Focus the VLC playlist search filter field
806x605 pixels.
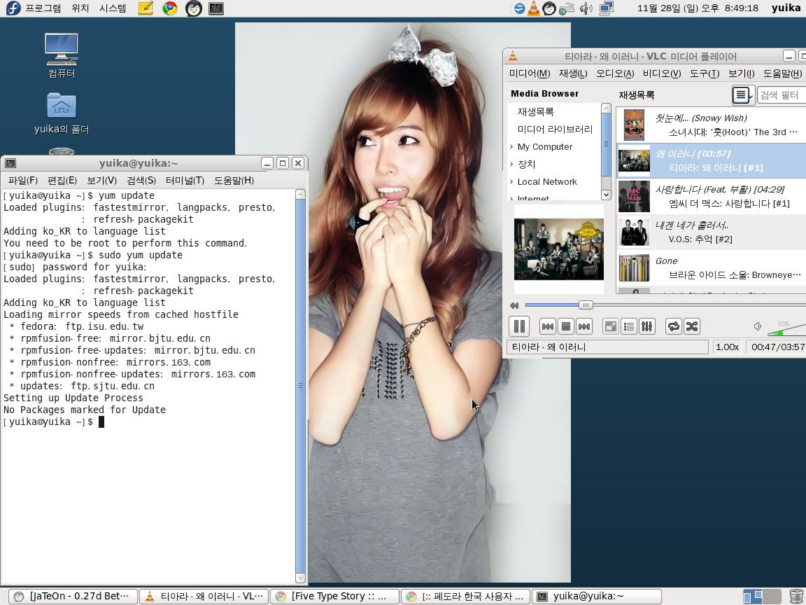(x=781, y=95)
